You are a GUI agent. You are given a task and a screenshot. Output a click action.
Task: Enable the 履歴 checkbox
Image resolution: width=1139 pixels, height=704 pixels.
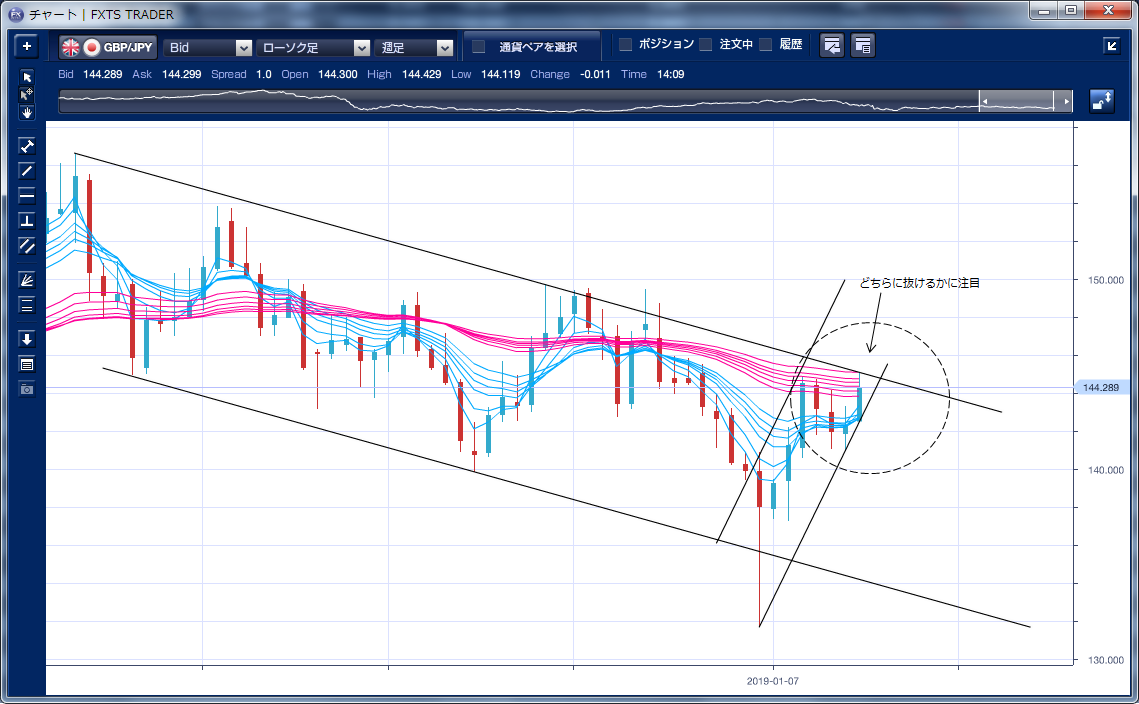(766, 45)
